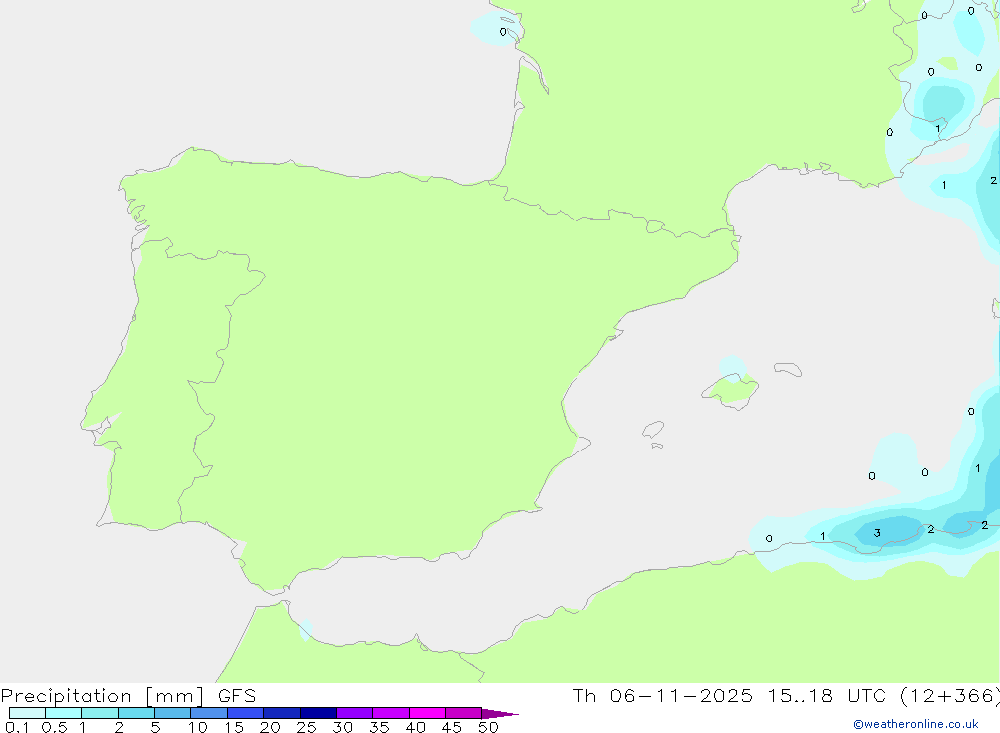Click the Mallorca island outline on the map

pos(731,390)
